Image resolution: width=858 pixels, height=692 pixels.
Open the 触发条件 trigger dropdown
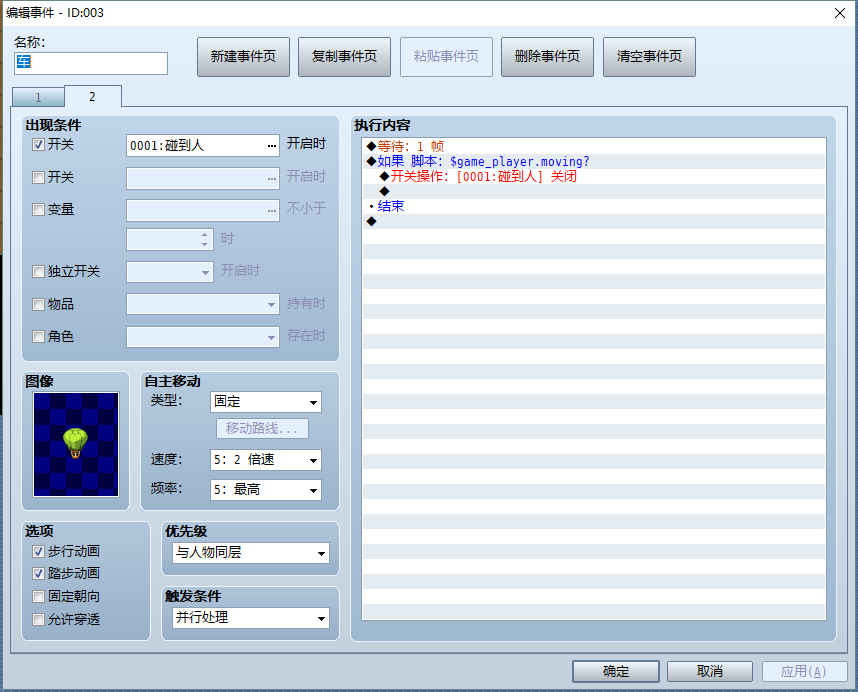251,618
